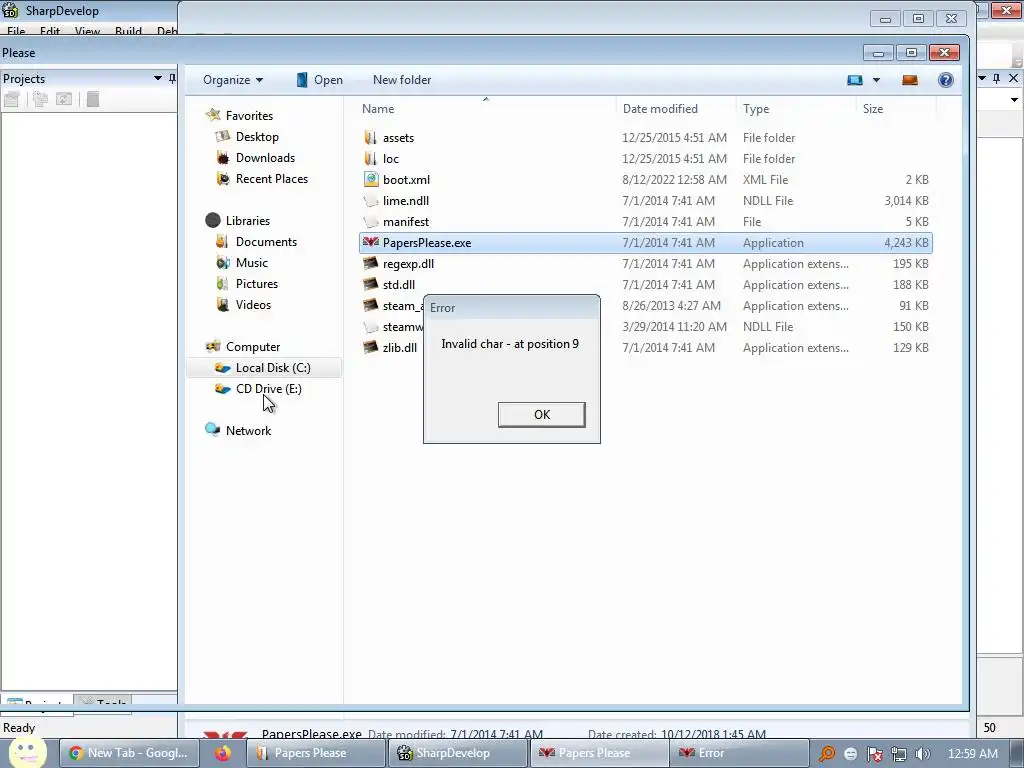Click the PapersPlease.exe application icon
Image resolution: width=1024 pixels, height=768 pixels.
(x=371, y=242)
